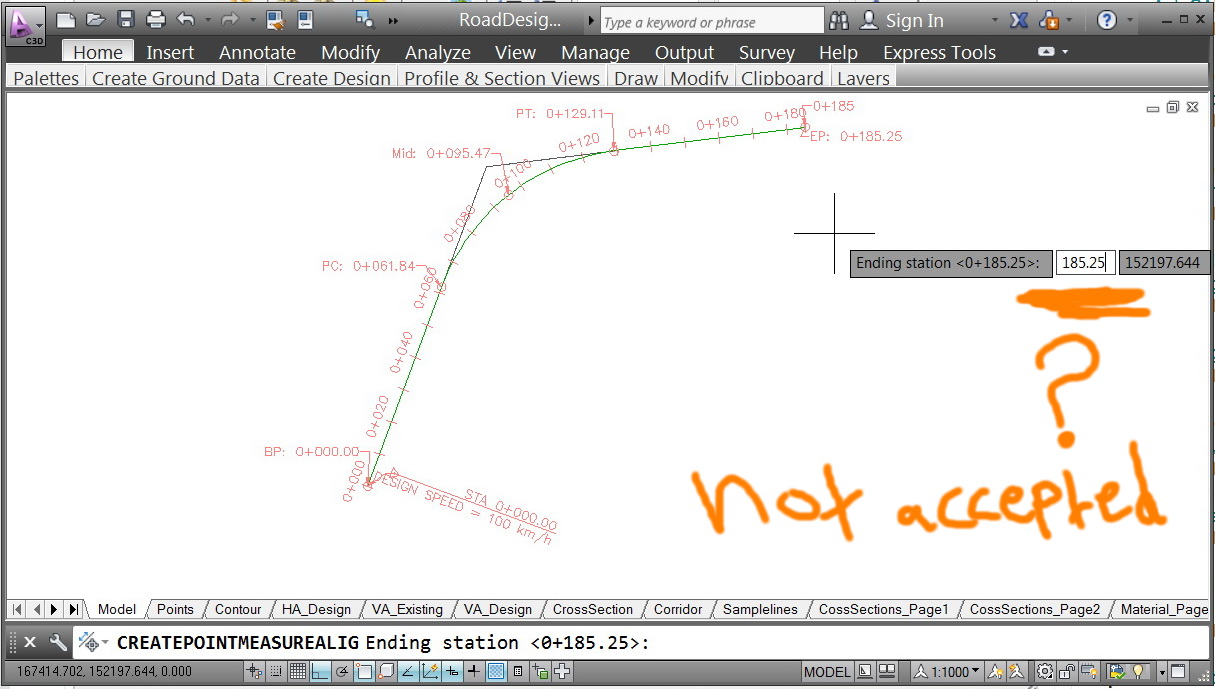This screenshot has width=1215, height=689.
Task: Open the CrossSection layout tab
Action: tap(592, 609)
